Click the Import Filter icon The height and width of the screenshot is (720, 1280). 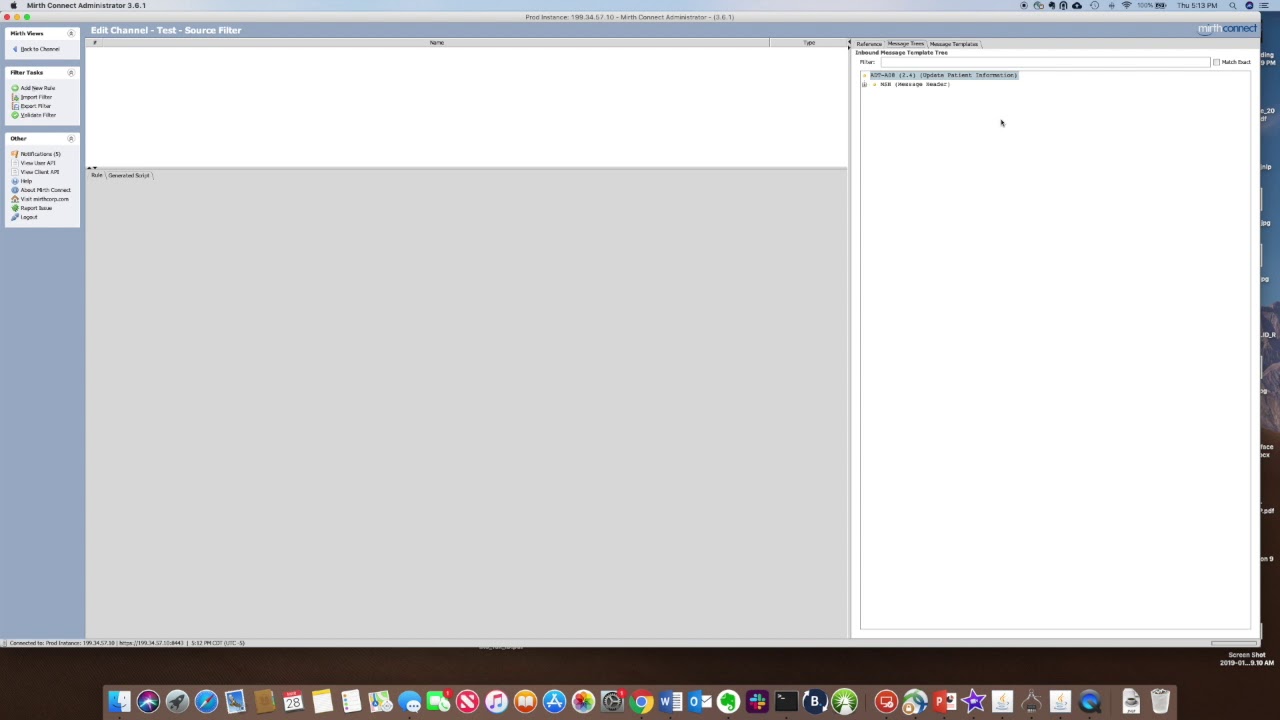[x=15, y=97]
